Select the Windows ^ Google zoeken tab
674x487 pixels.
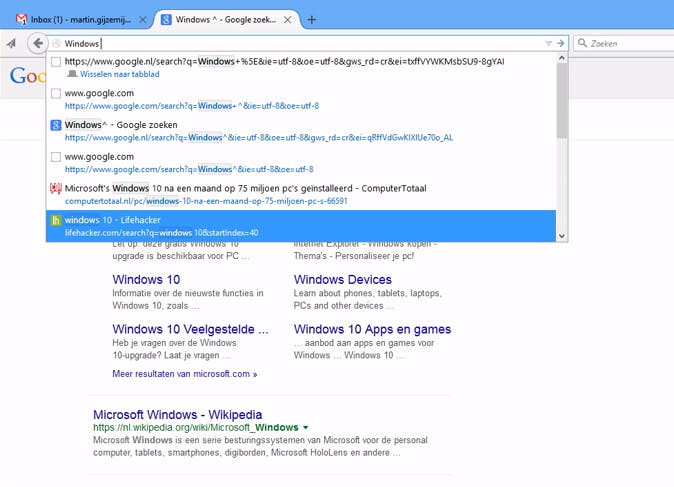226,20
